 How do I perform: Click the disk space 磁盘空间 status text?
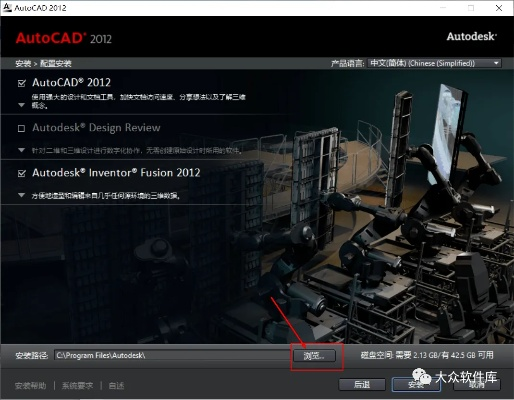point(427,355)
